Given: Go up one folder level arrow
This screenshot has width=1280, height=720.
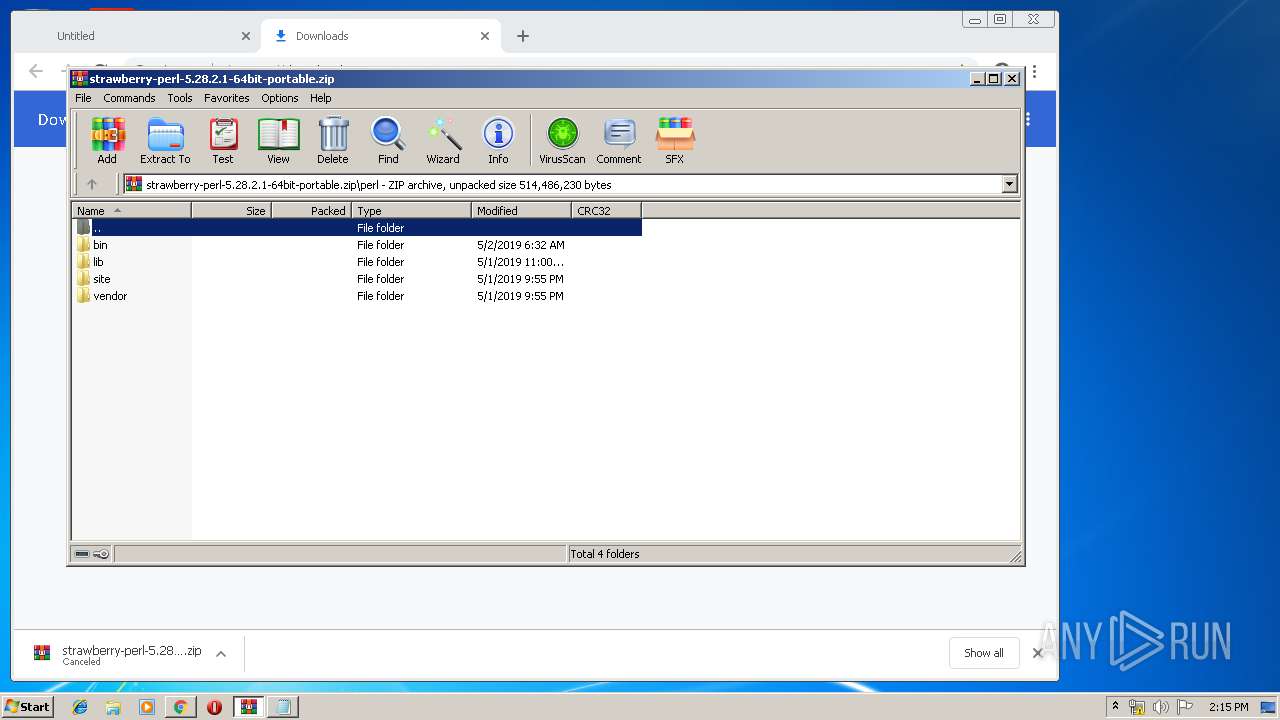Looking at the screenshot, I should [x=92, y=184].
